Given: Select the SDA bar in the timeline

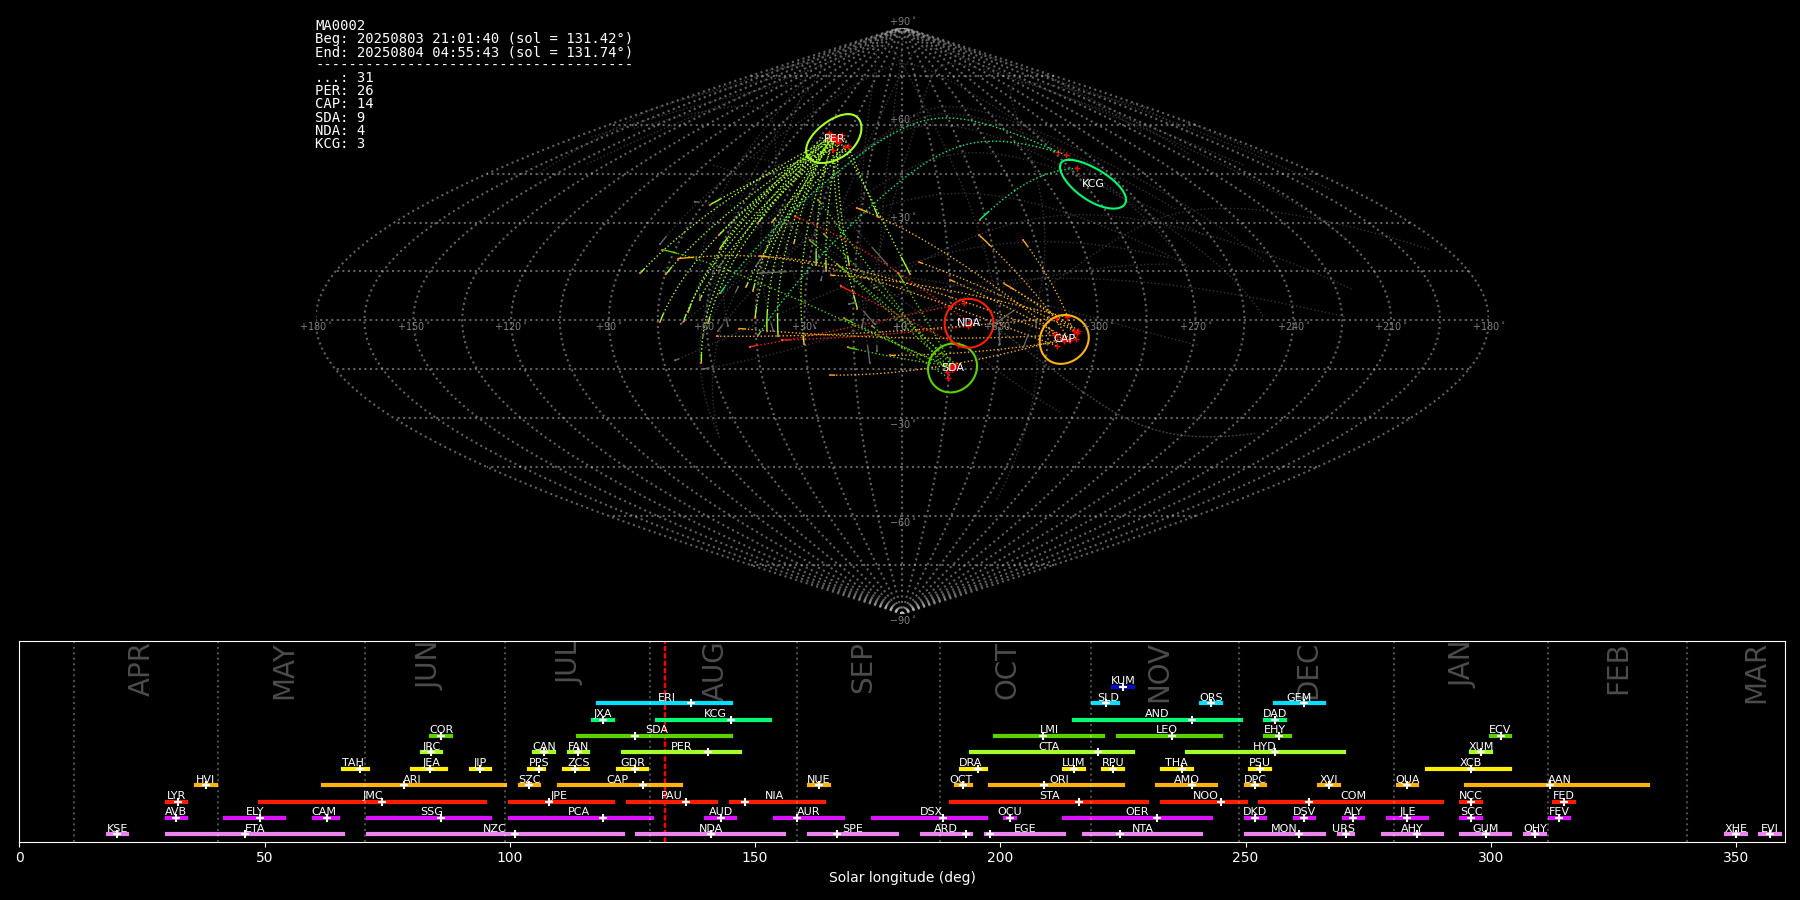Looking at the screenshot, I should point(654,736).
